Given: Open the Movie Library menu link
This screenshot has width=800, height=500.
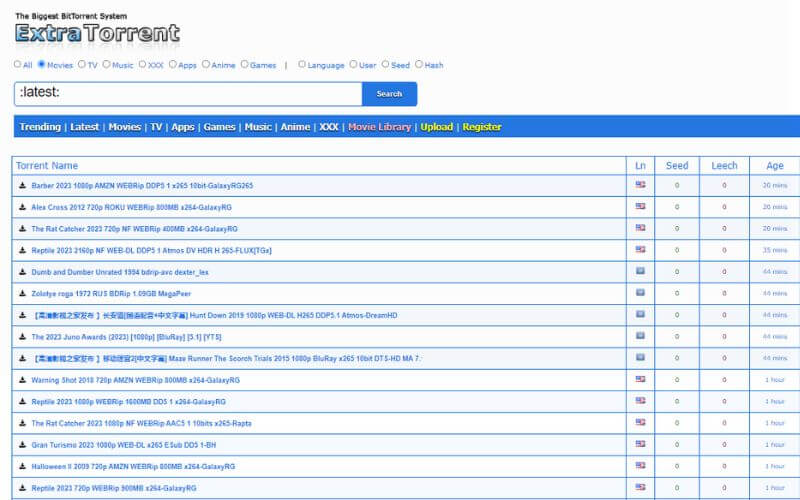Looking at the screenshot, I should pos(379,127).
